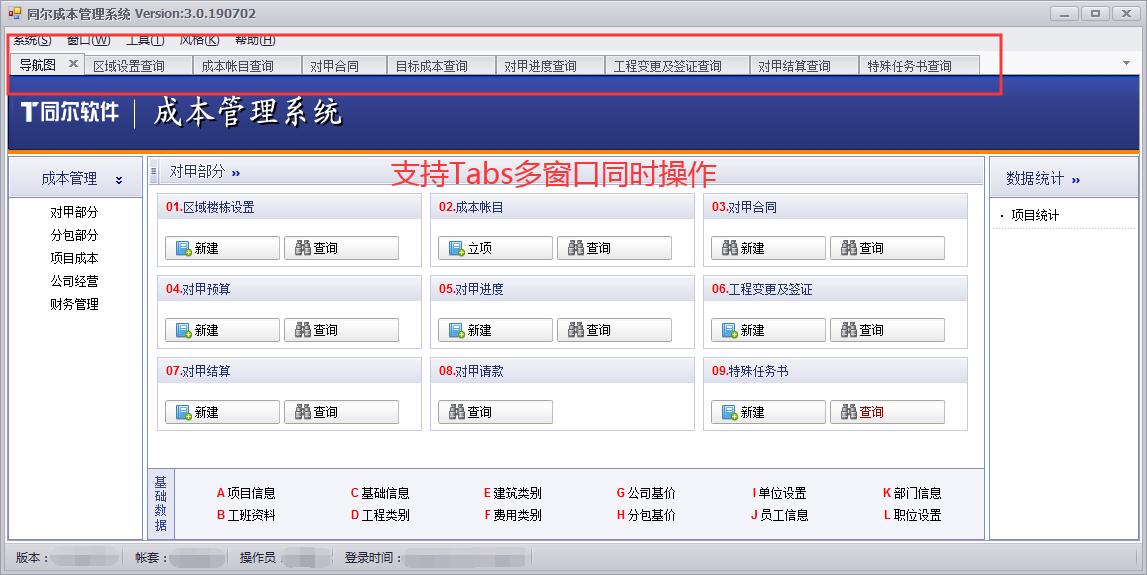Open the 项目统计 item in 数据统计
1147x575 pixels.
(1034, 215)
